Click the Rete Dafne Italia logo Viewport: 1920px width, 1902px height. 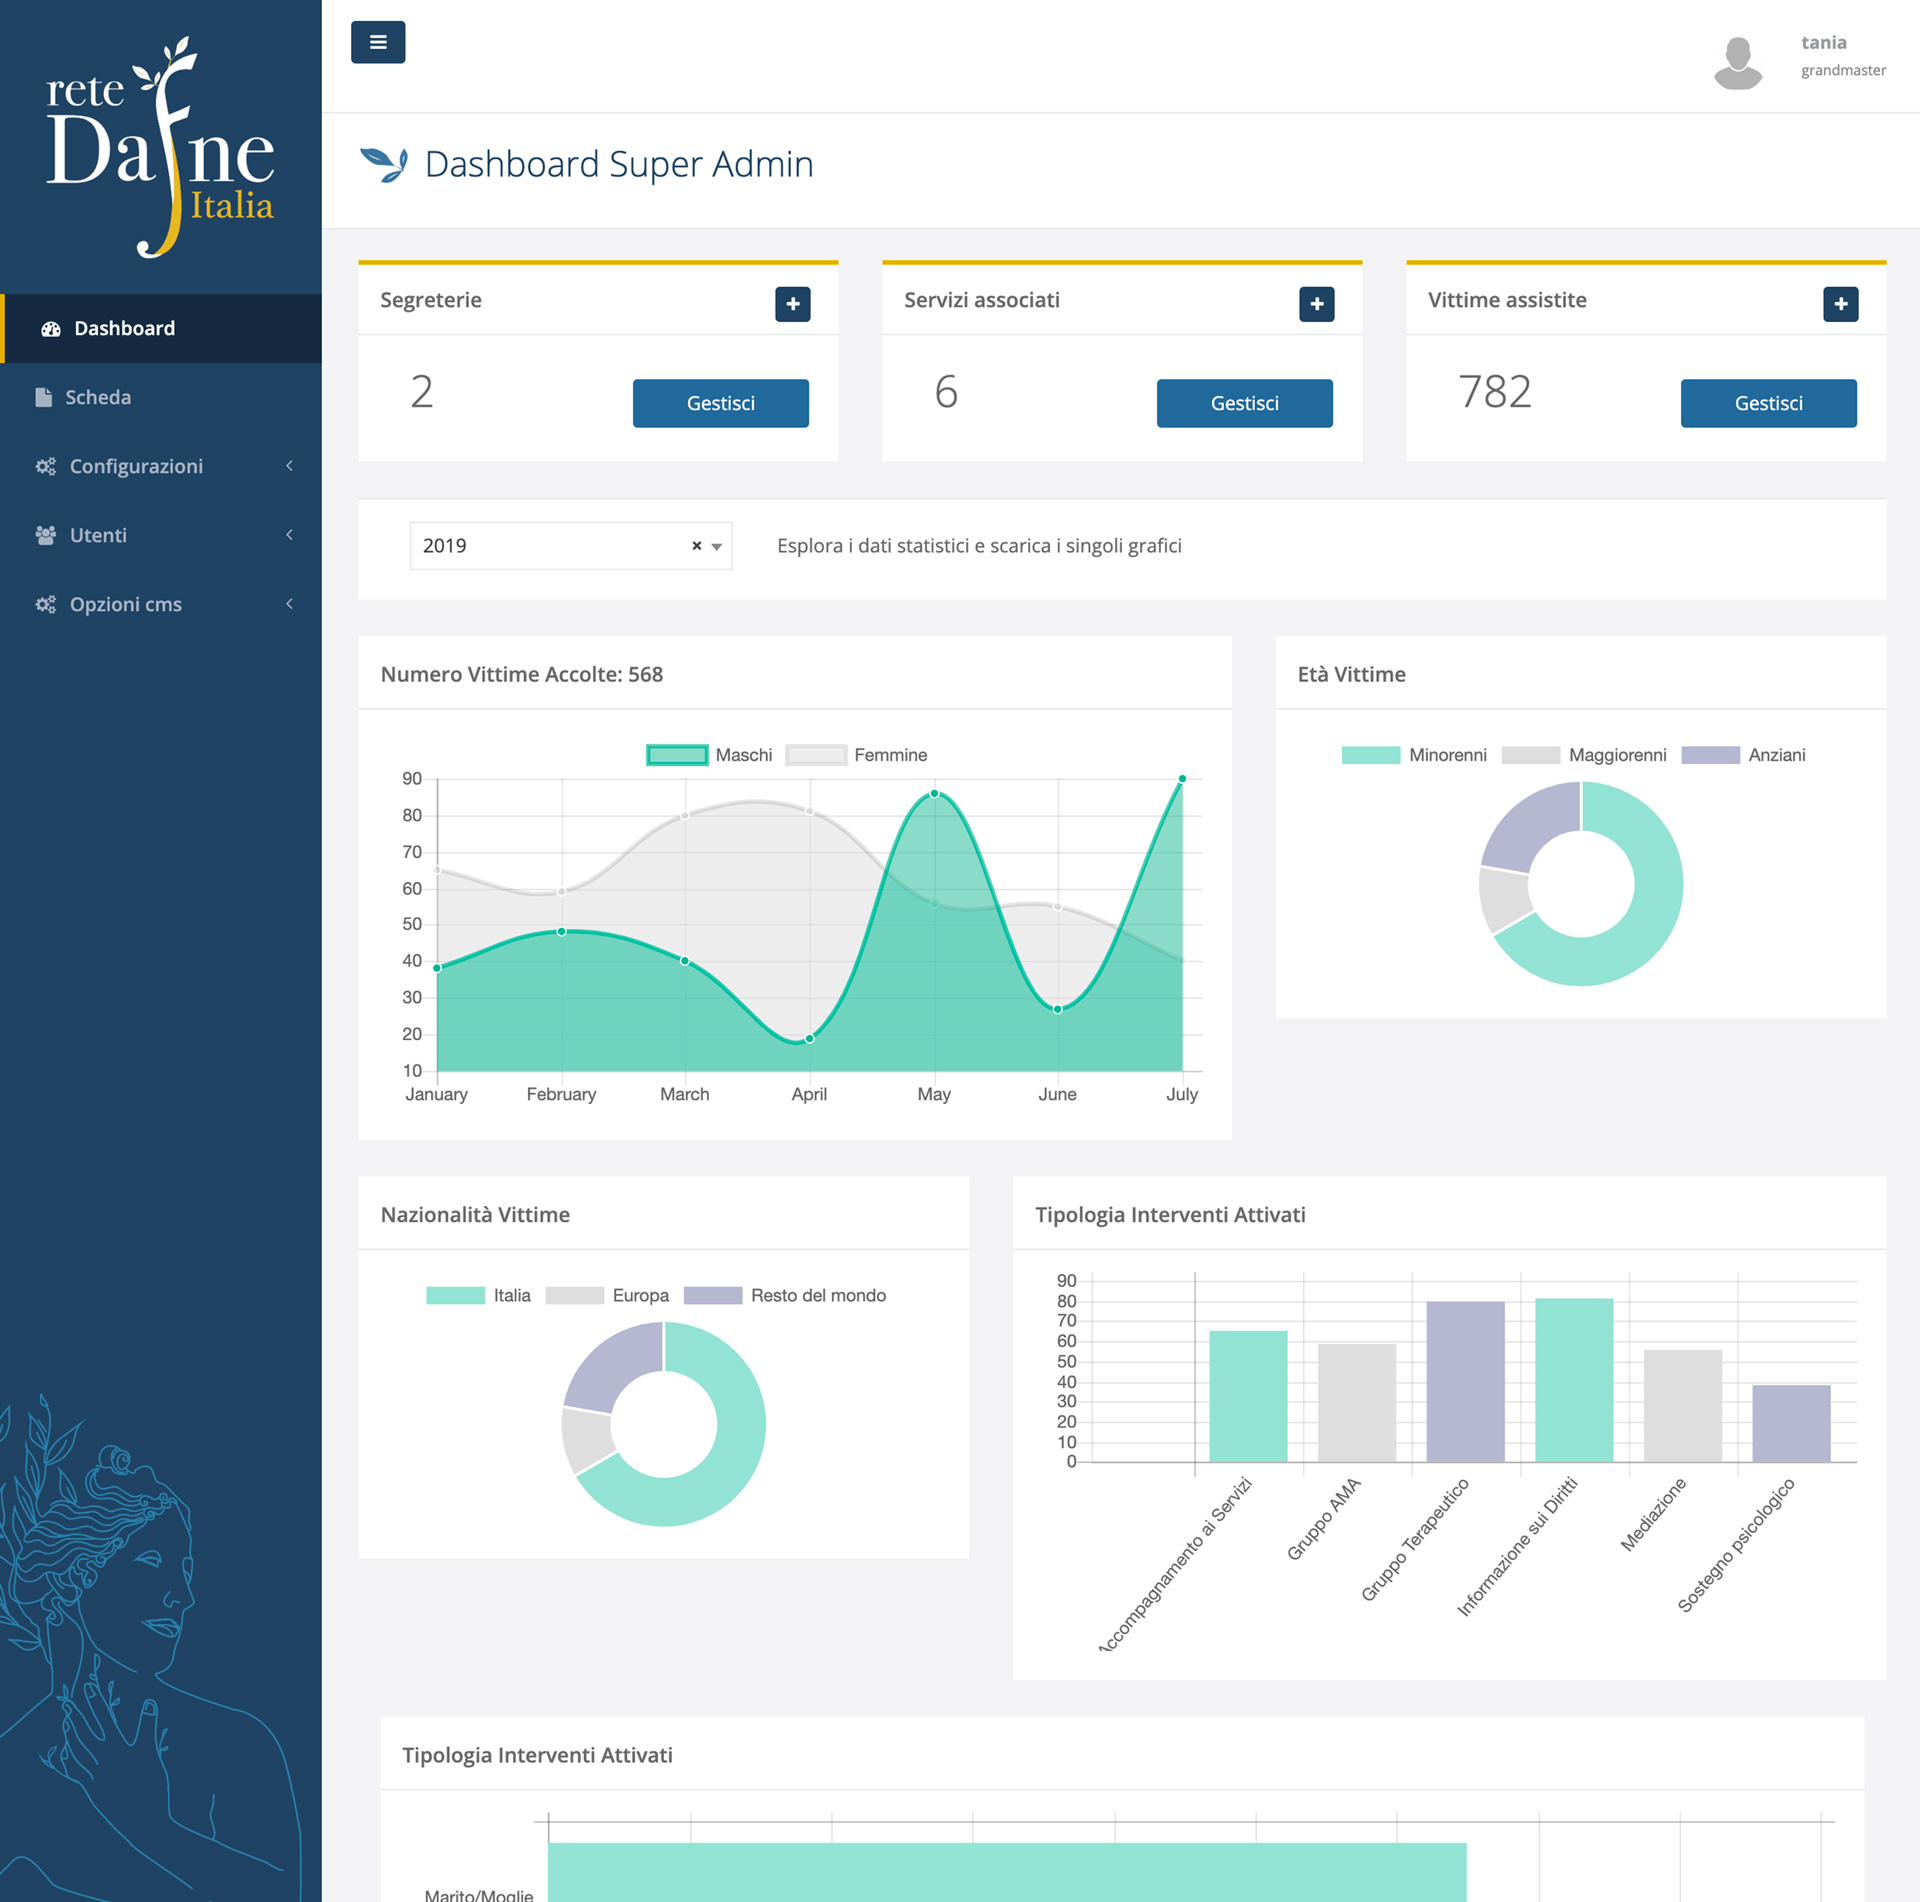[x=160, y=147]
